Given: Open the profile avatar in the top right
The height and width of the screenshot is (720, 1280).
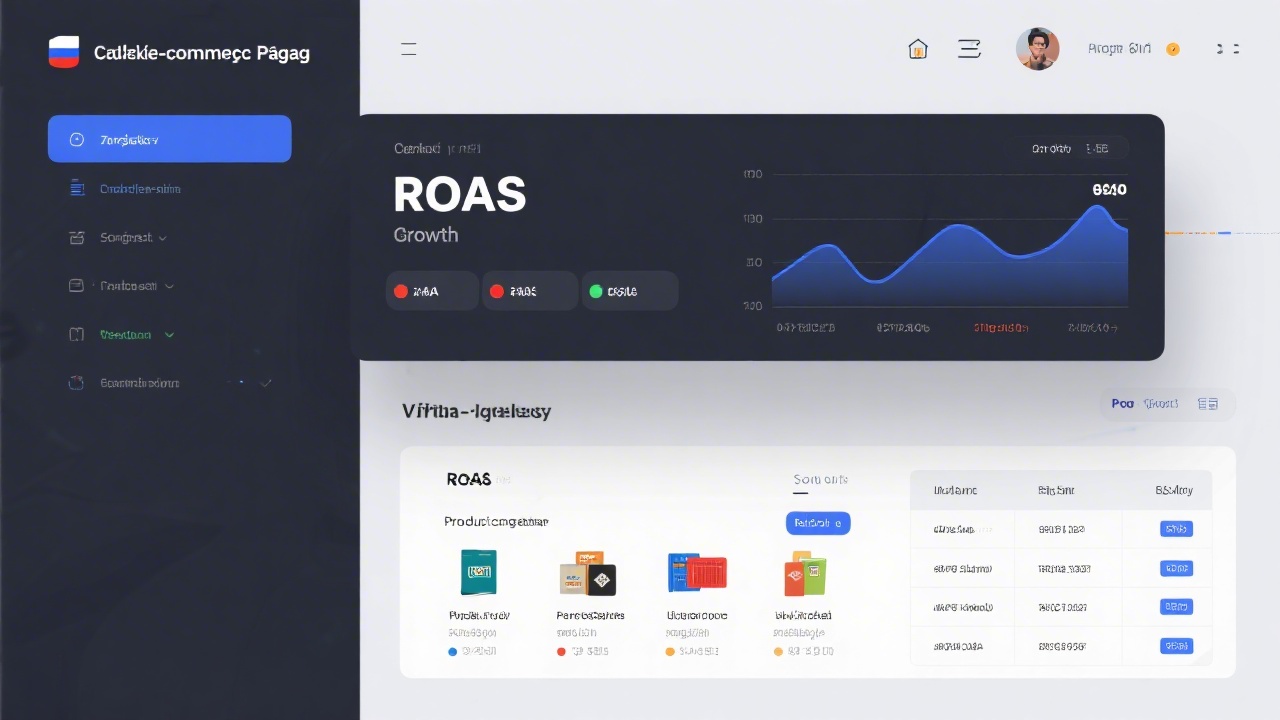Looking at the screenshot, I should [1037, 48].
